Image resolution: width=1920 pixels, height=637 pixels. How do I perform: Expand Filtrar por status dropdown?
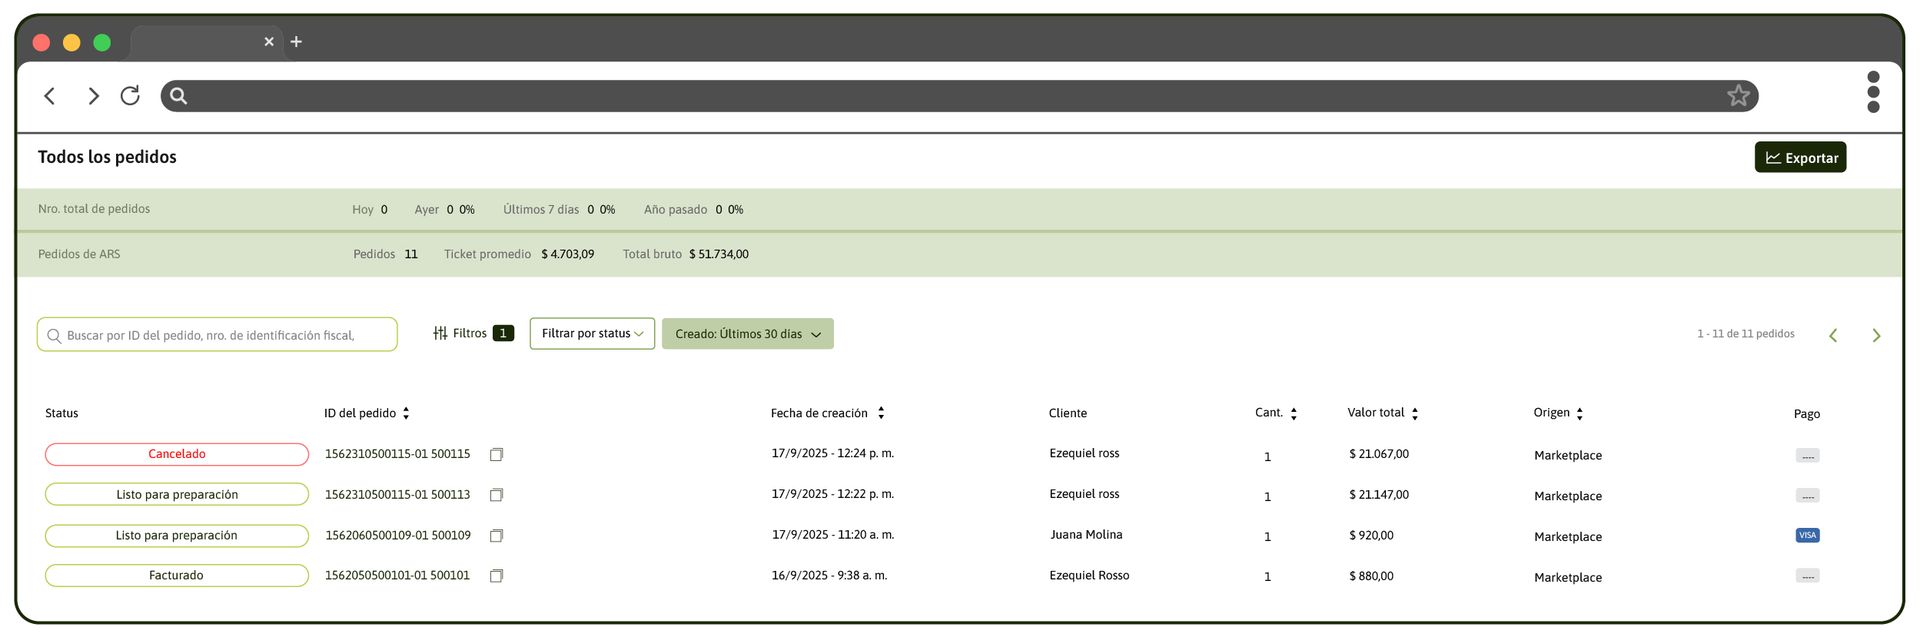(x=592, y=334)
